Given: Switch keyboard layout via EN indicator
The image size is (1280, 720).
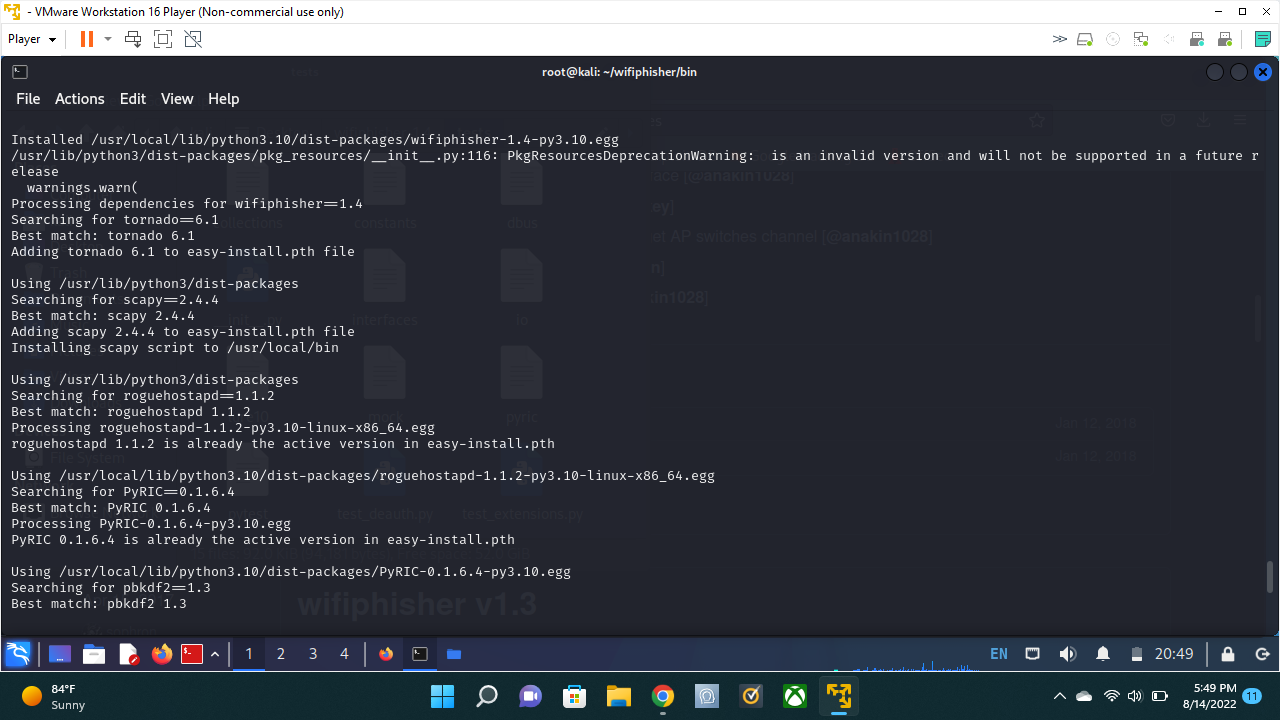Looking at the screenshot, I should pos(998,654).
